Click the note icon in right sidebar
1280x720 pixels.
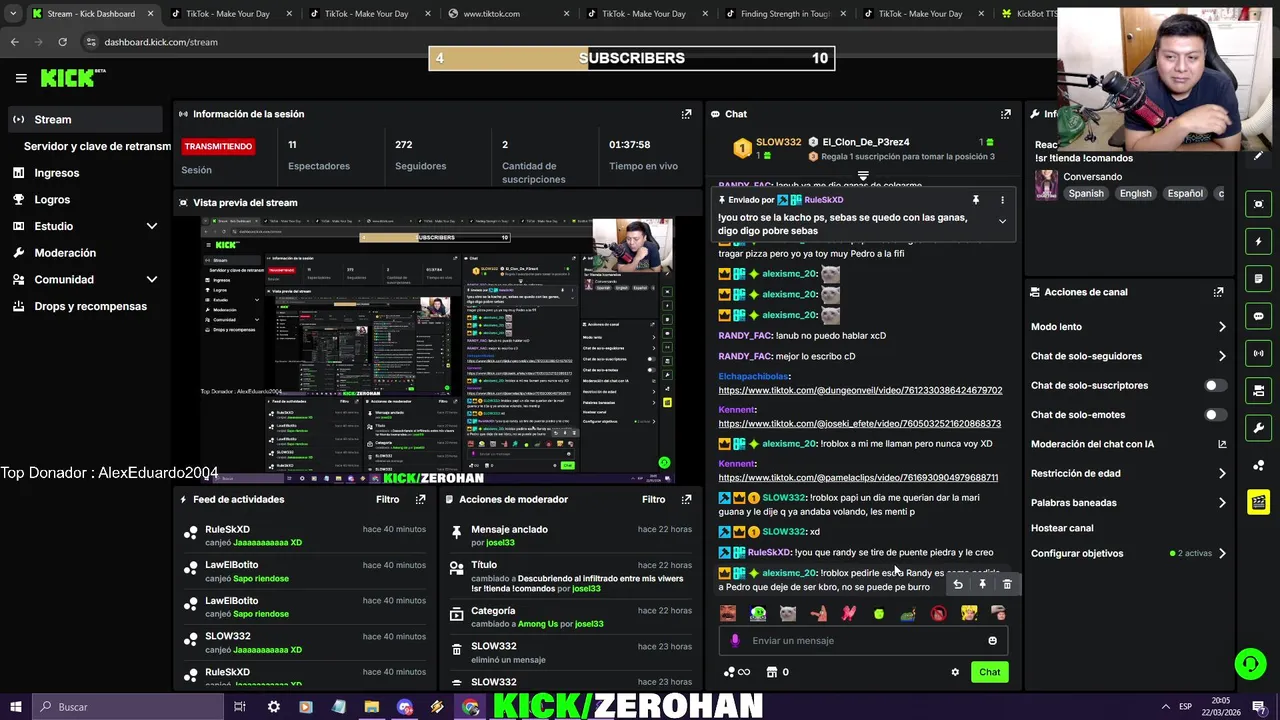point(1258,278)
